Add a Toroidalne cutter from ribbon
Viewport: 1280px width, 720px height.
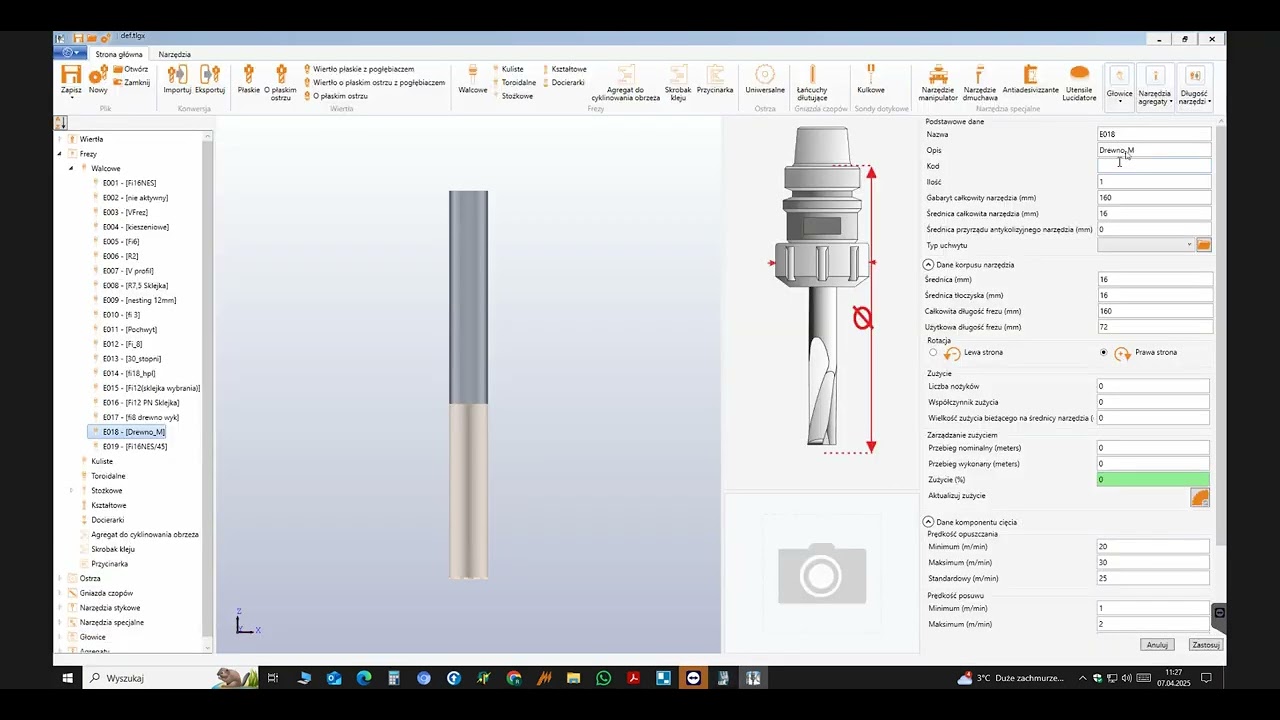[514, 82]
